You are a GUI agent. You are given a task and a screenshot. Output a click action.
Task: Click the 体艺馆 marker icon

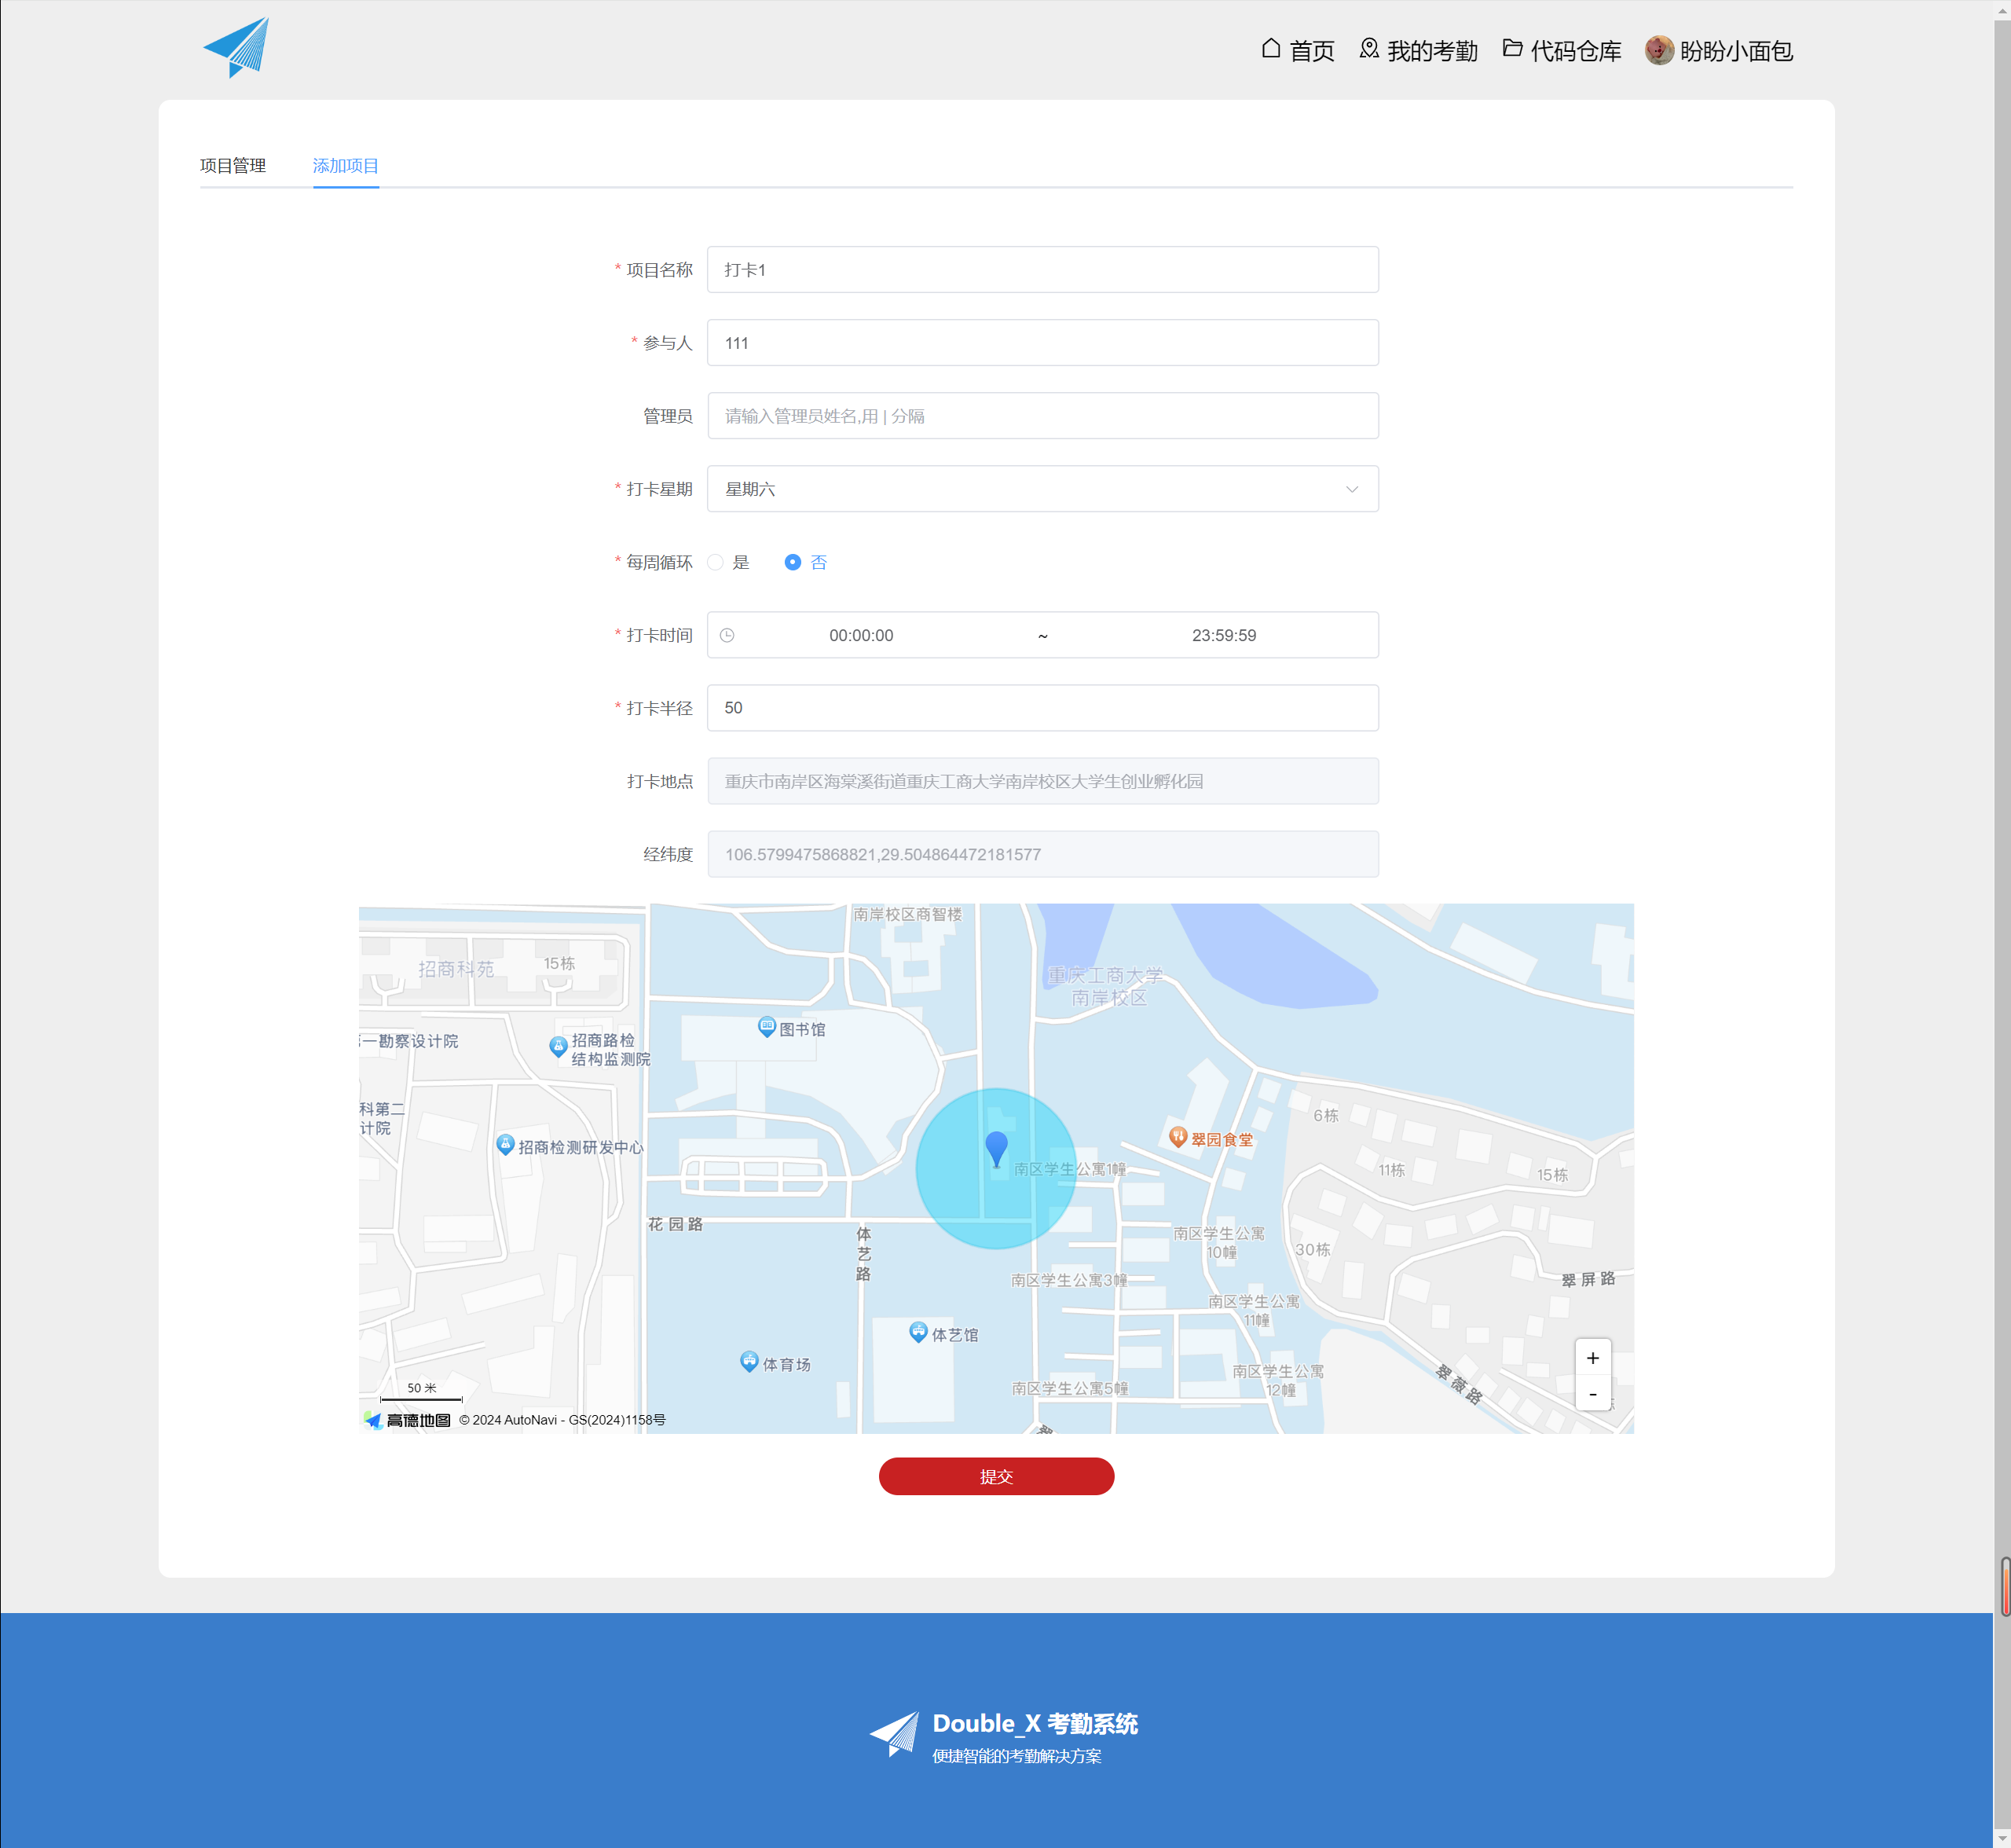[x=918, y=1332]
